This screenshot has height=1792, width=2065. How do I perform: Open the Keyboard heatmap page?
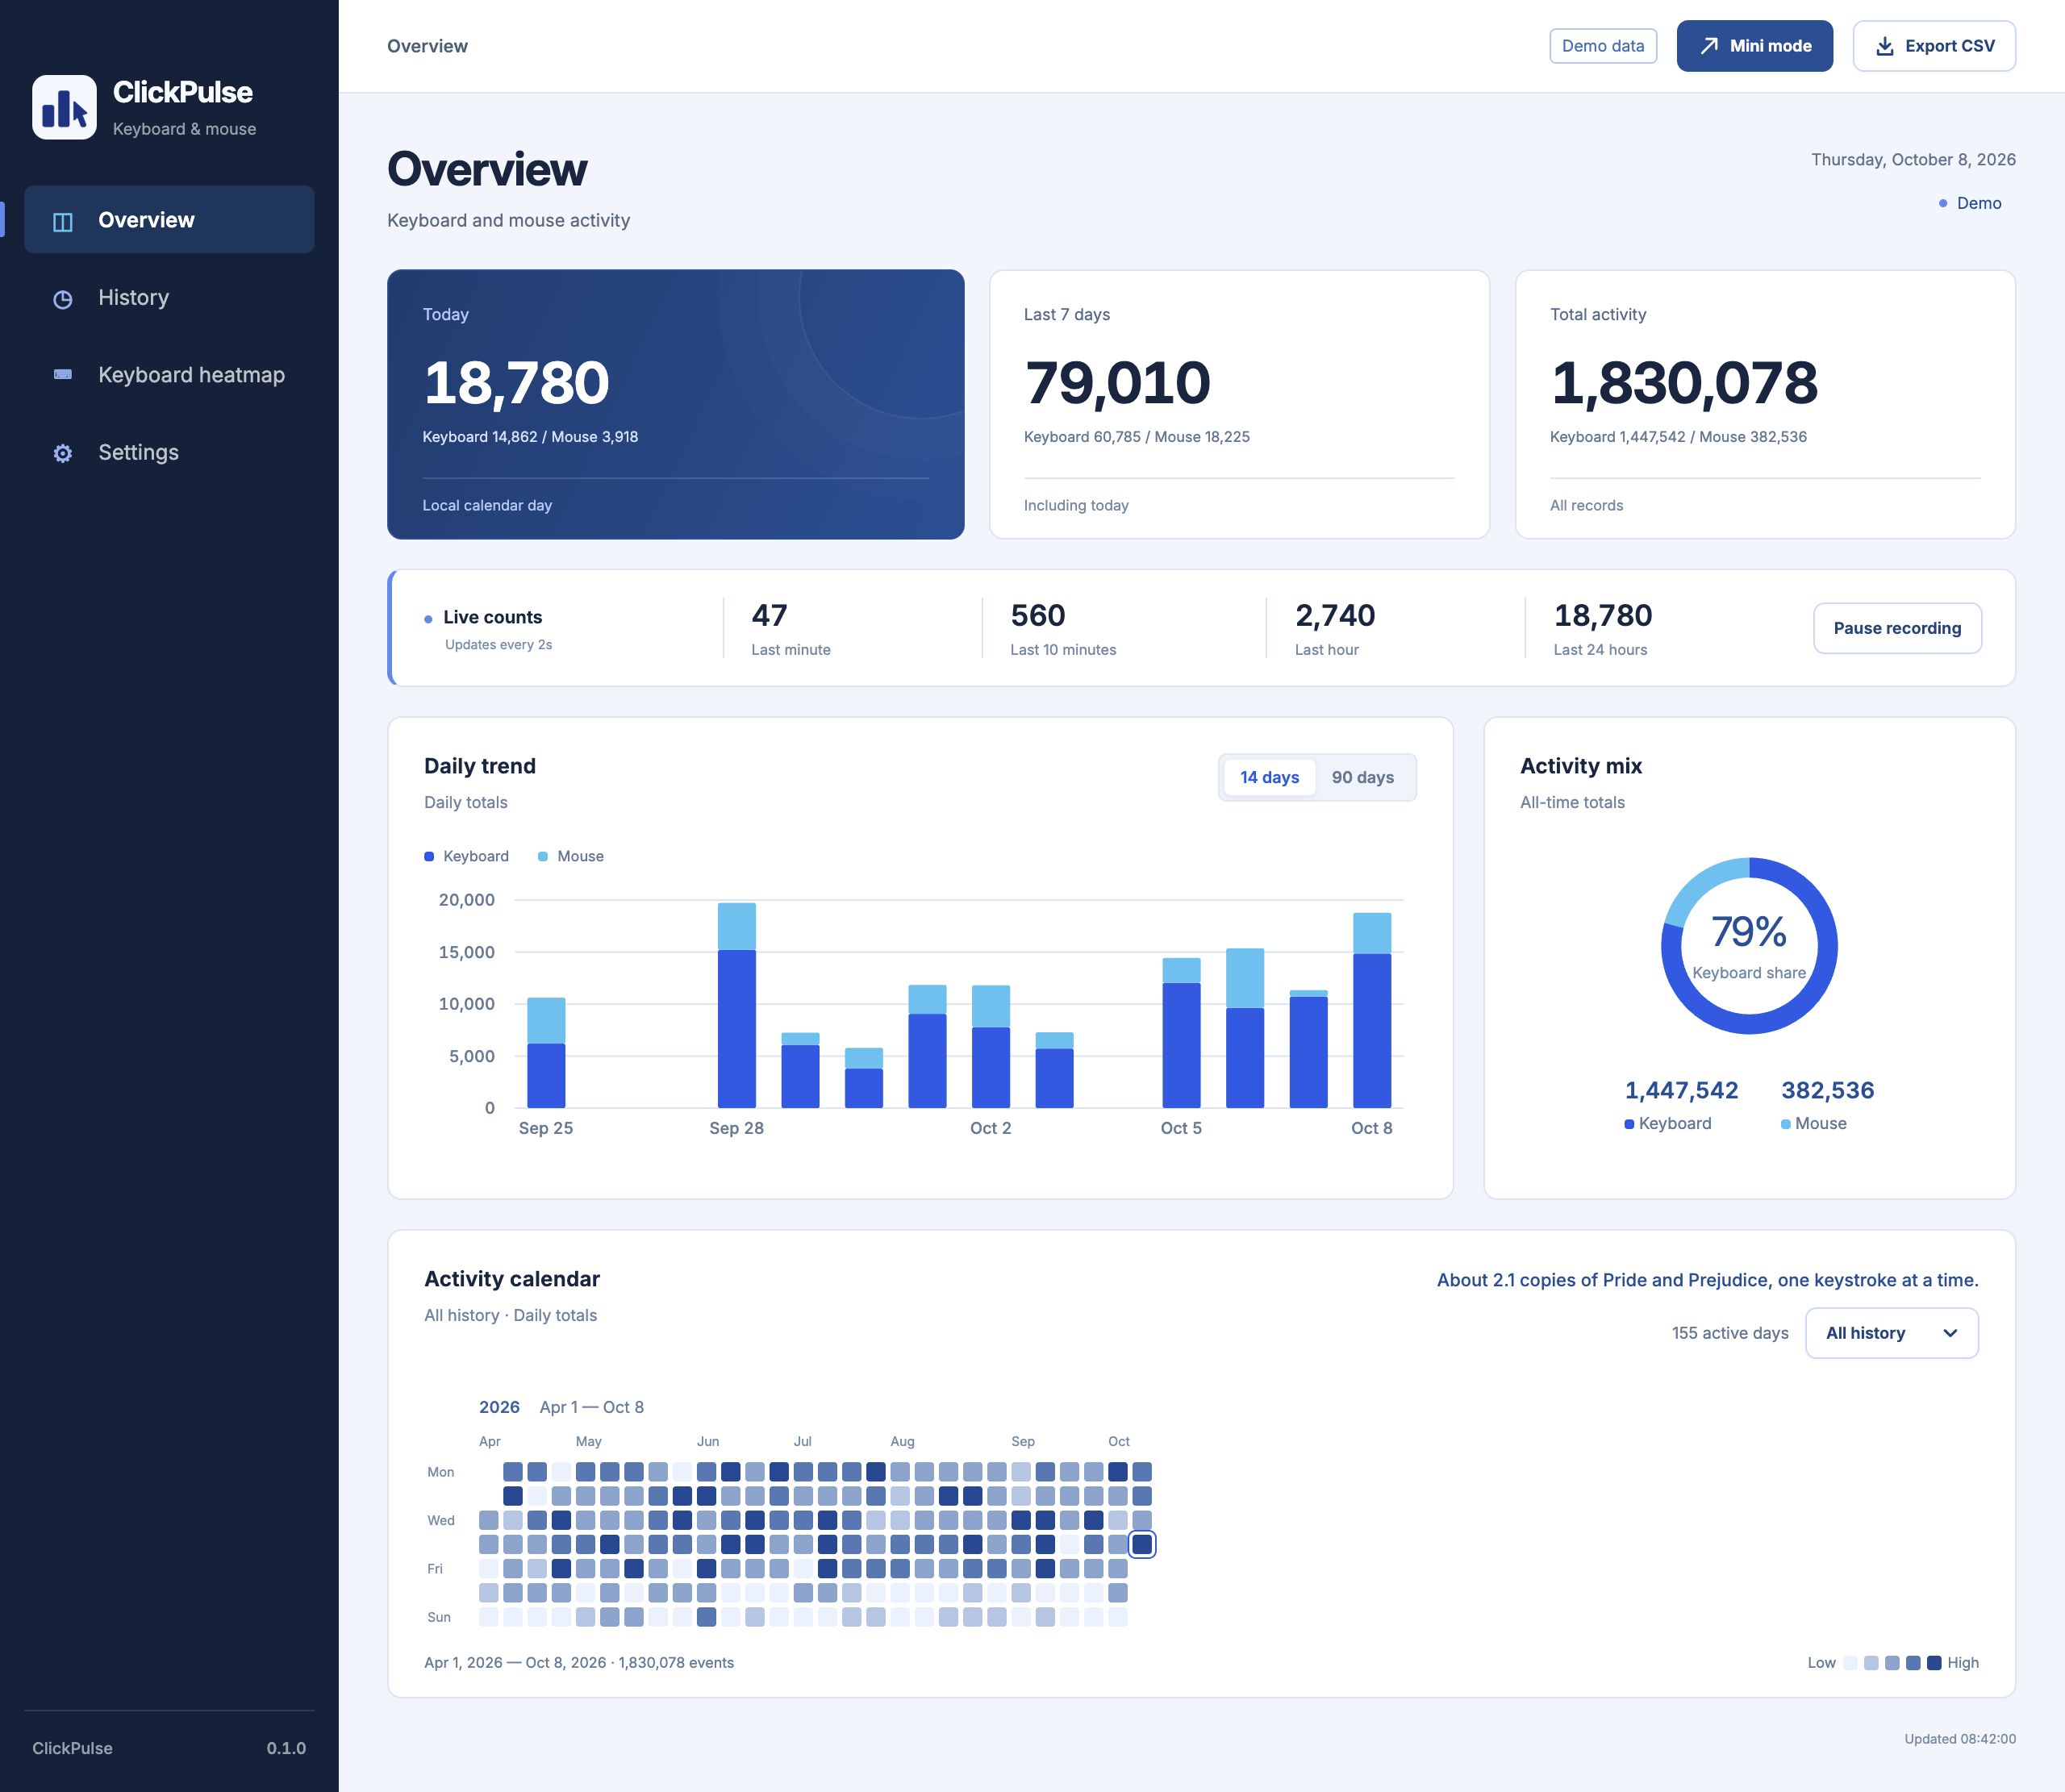169,375
